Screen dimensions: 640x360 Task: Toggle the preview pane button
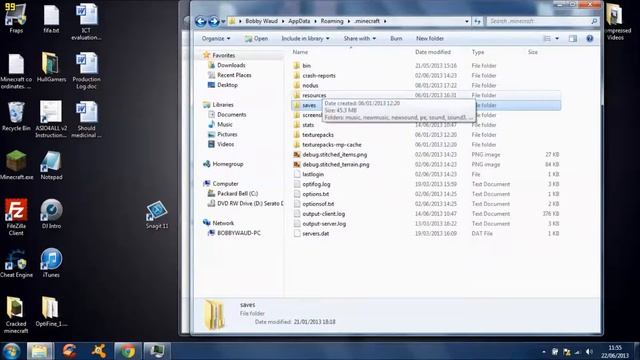573,38
